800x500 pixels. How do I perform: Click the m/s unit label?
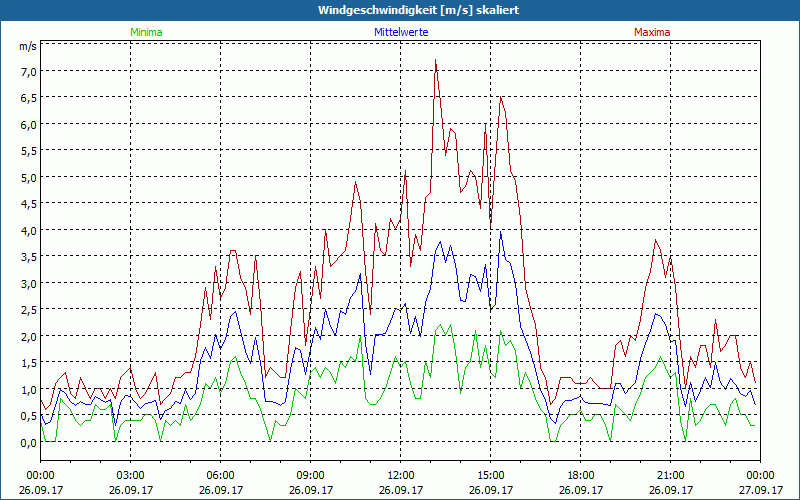point(28,46)
